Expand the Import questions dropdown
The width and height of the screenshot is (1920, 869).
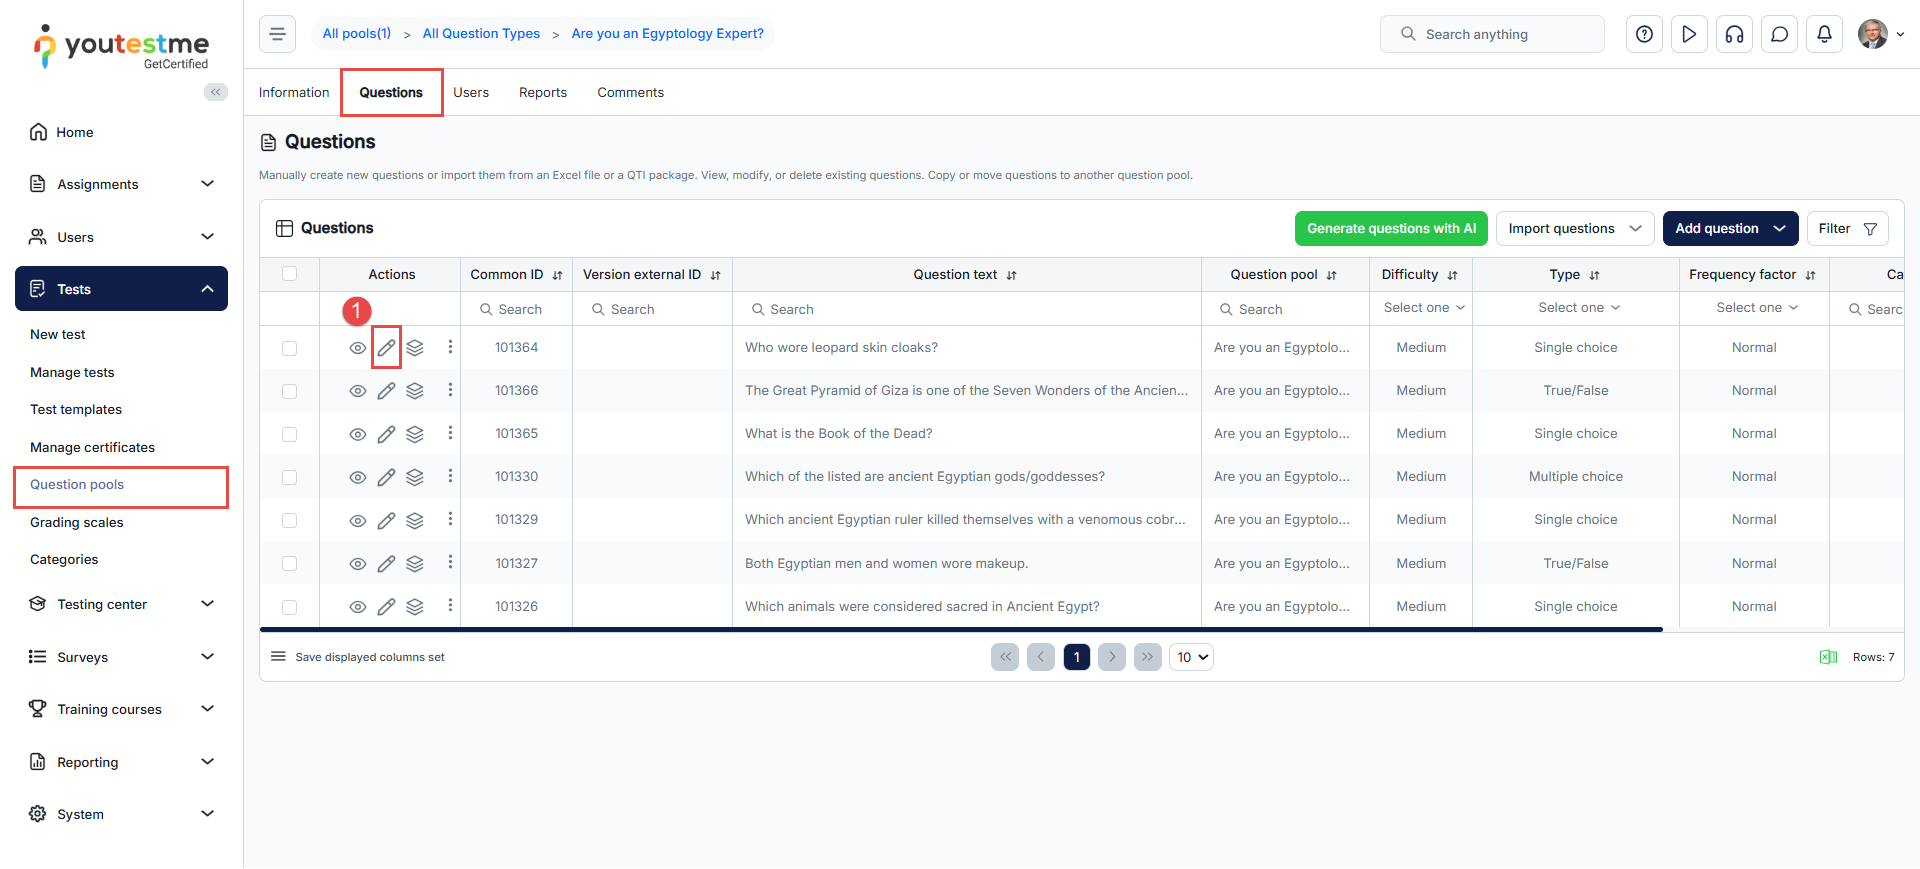coord(1574,228)
